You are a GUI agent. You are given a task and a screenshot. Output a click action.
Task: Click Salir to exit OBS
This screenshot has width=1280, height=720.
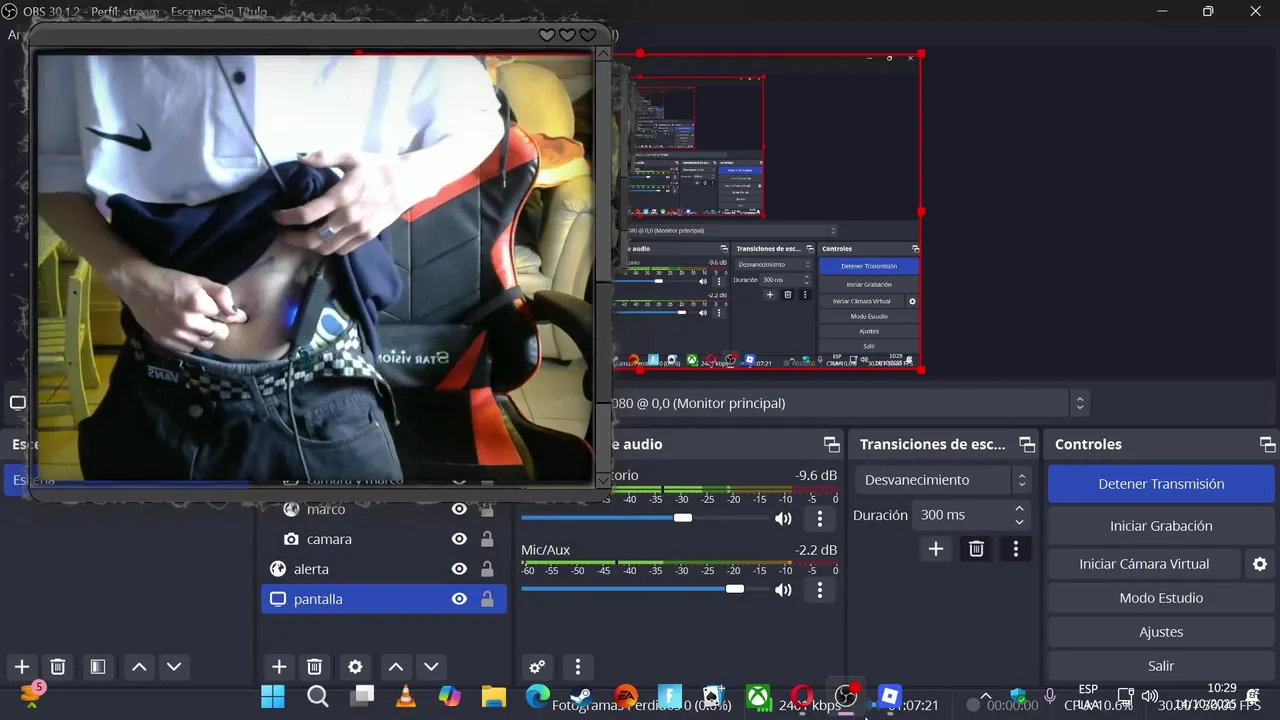[1161, 666]
